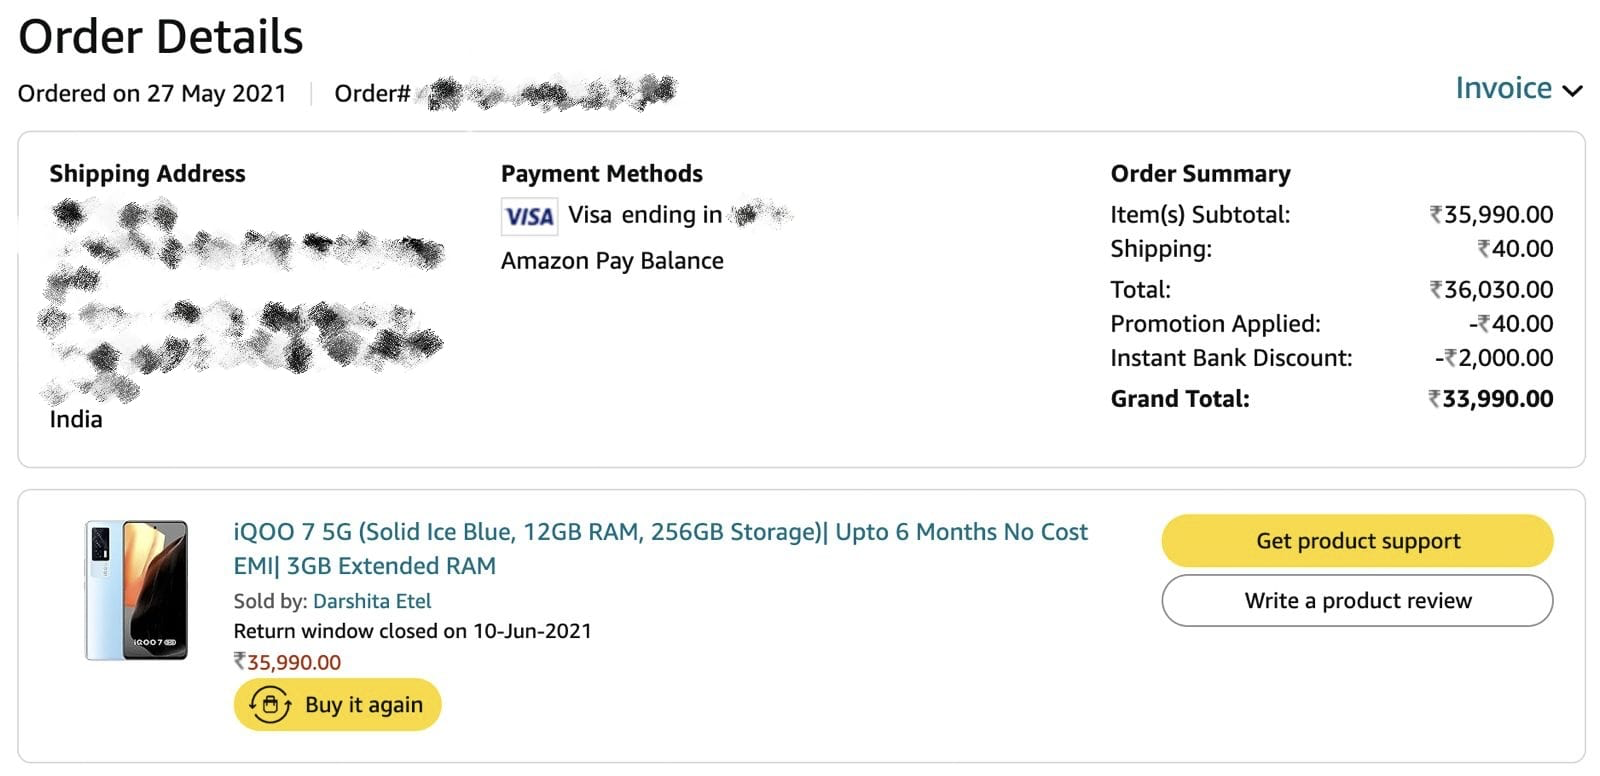Click the Amazon Pay Balance payment text
The height and width of the screenshot is (776, 1600).
(x=612, y=261)
